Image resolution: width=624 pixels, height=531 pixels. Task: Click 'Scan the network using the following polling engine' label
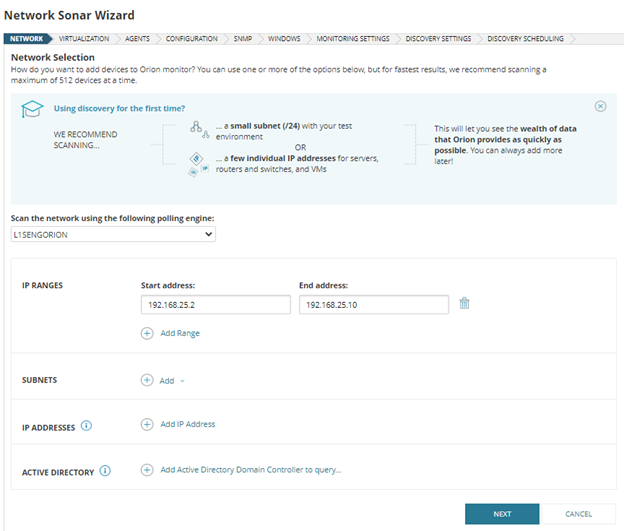tap(112, 218)
